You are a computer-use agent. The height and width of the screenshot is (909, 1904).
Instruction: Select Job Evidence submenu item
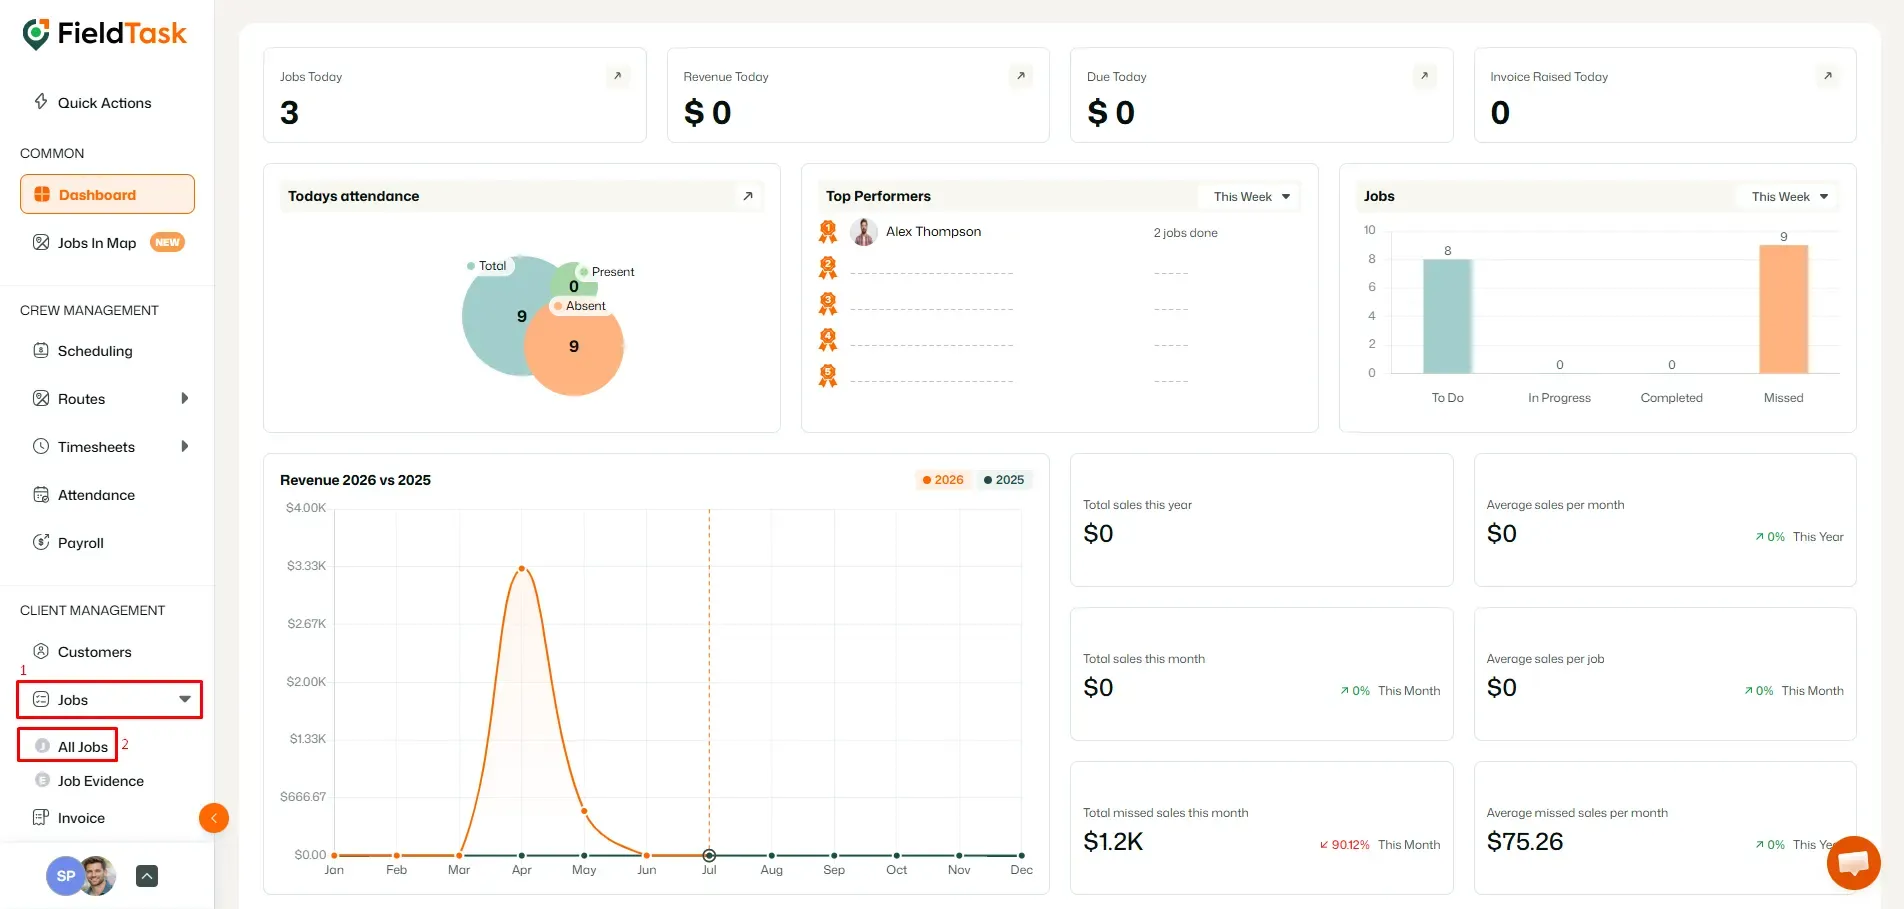[x=101, y=781]
